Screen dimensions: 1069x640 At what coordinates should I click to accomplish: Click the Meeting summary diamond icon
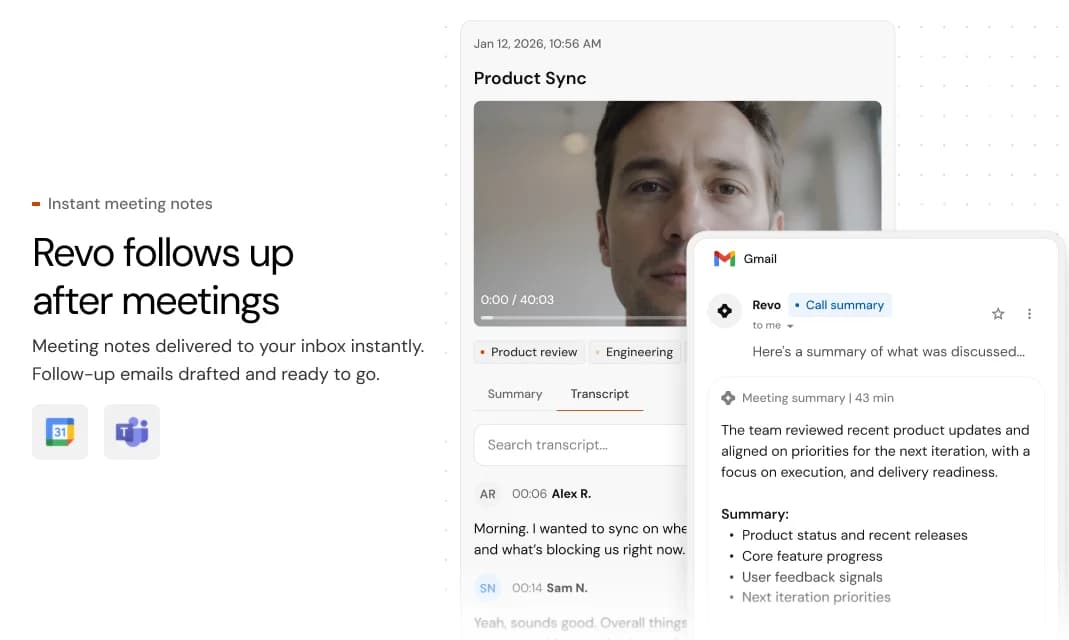tap(728, 397)
